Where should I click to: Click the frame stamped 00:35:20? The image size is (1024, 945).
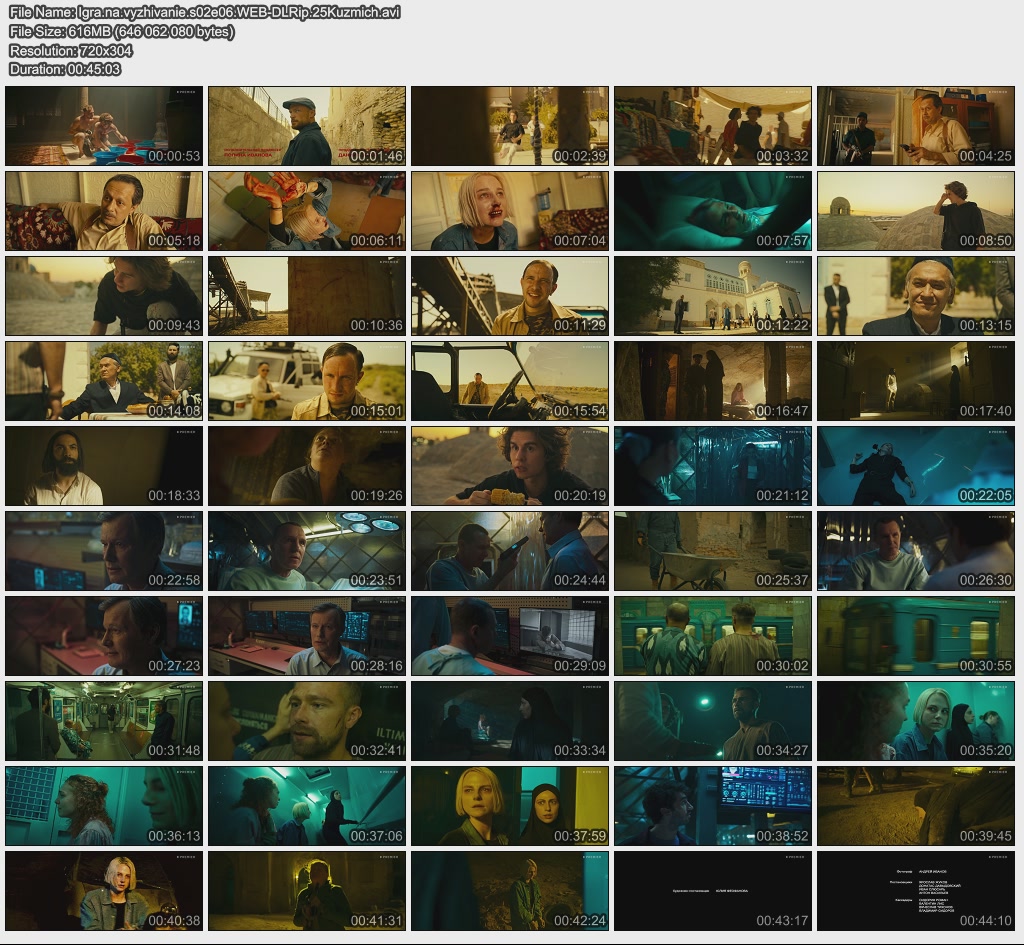tap(915, 721)
